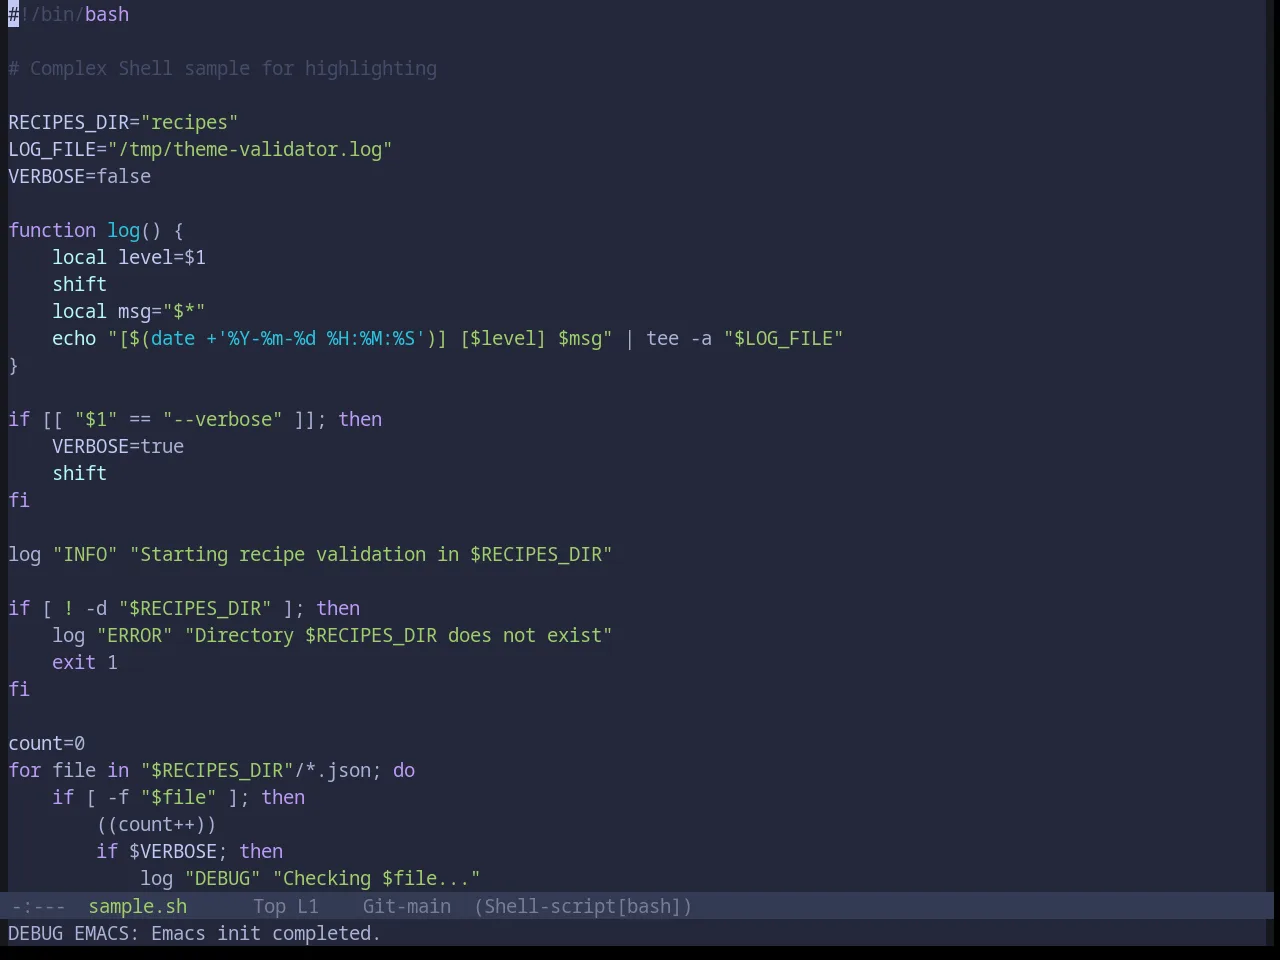
Task: Click "Directory $RECIPES_DIR does not exist" string
Action: (x=399, y=635)
